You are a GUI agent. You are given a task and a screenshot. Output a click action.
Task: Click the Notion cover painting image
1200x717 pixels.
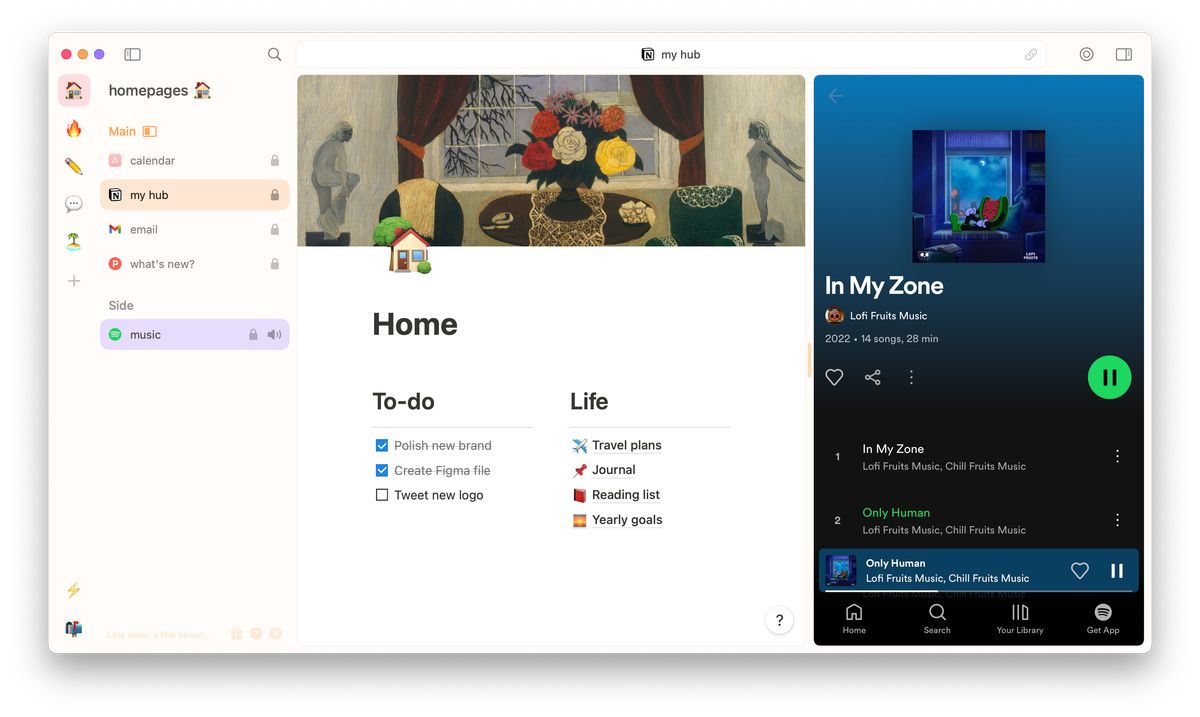point(551,160)
